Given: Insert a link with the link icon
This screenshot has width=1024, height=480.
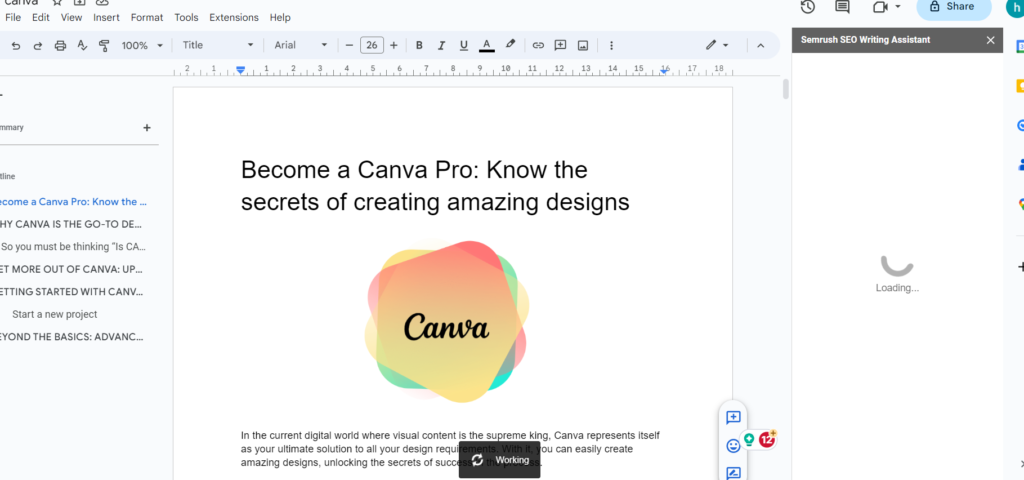Looking at the screenshot, I should [538, 45].
